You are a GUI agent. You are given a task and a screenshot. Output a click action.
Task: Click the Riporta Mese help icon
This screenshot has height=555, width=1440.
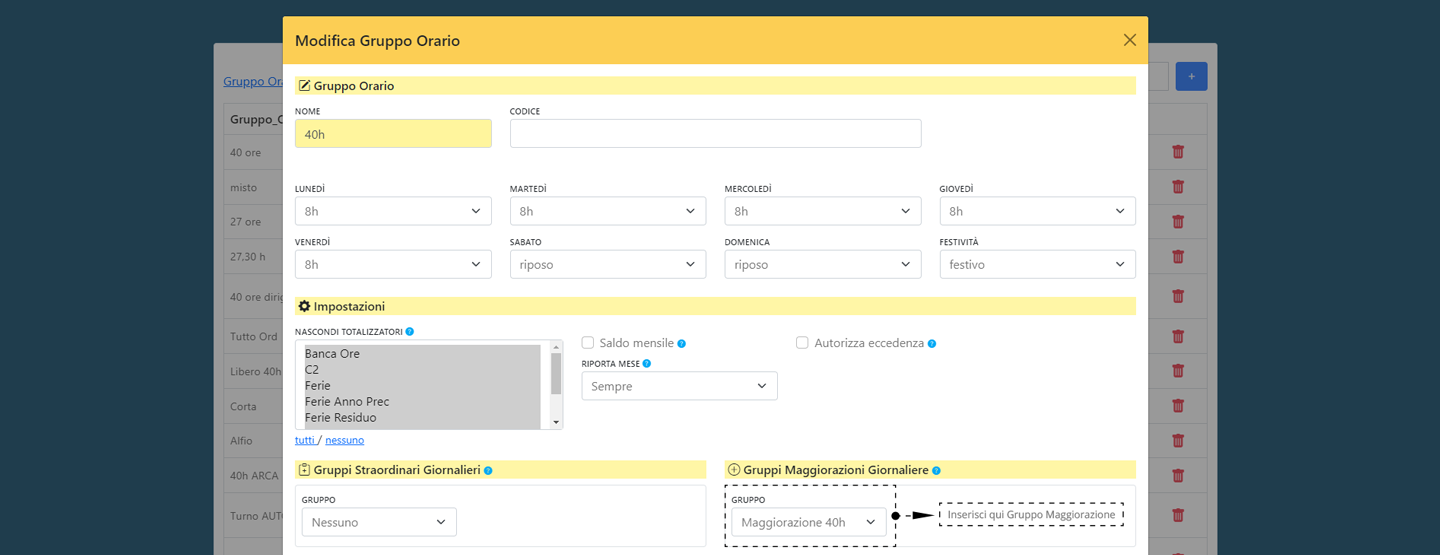click(647, 364)
